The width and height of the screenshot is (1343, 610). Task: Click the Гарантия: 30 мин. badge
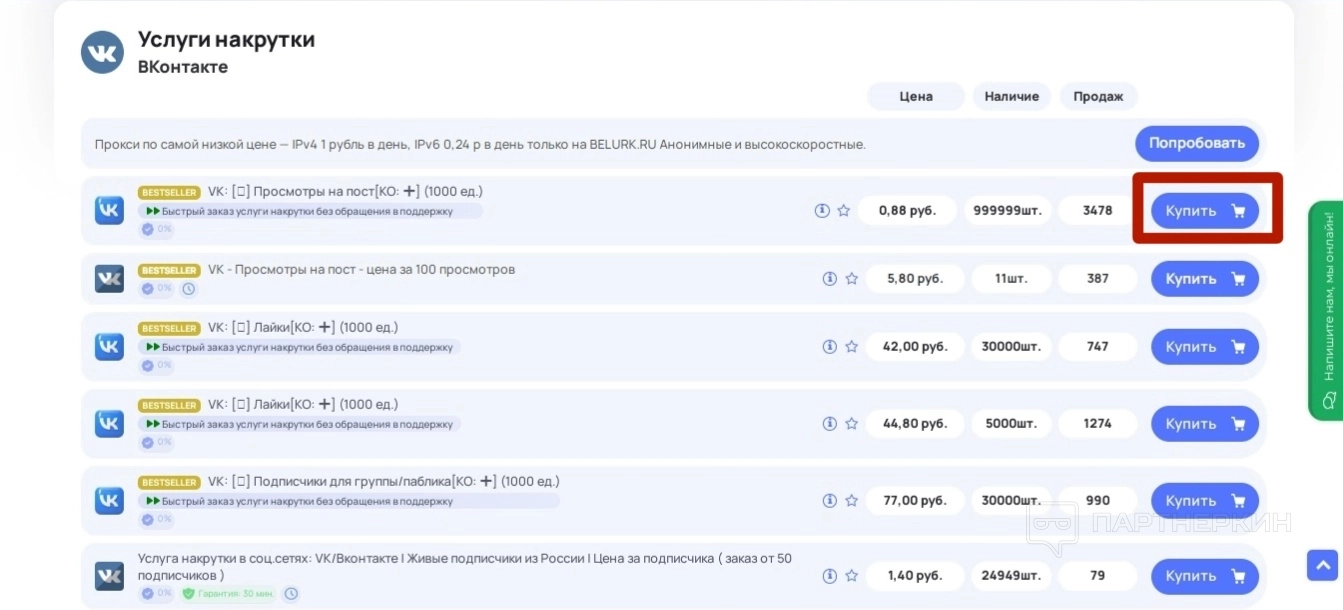228,594
